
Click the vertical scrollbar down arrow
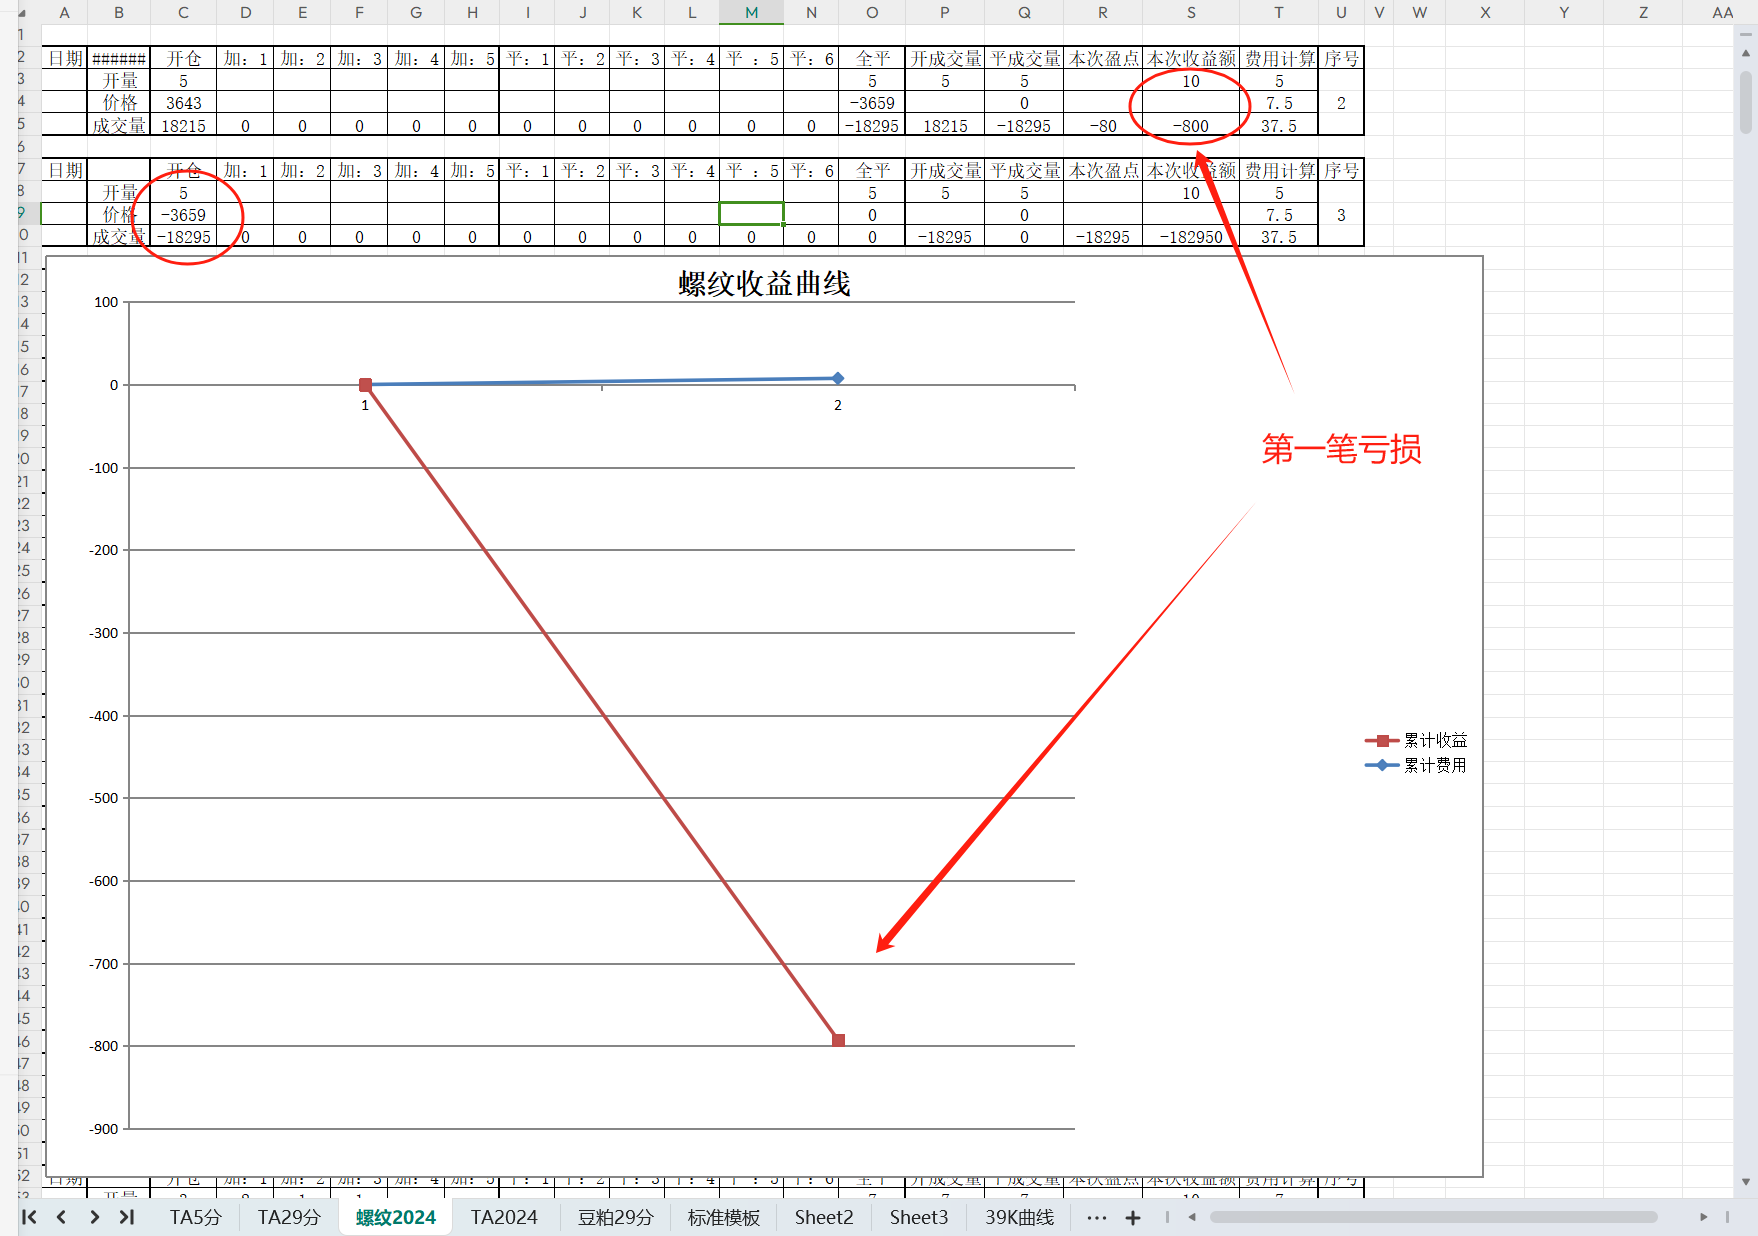pyautogui.click(x=1746, y=1181)
